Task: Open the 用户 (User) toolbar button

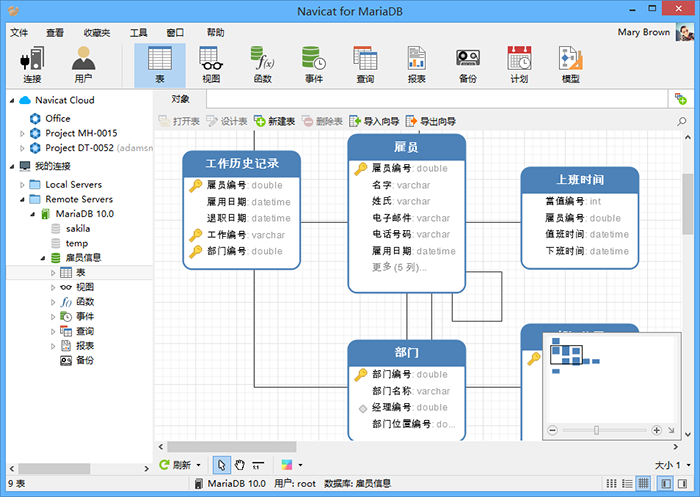Action: [x=83, y=65]
